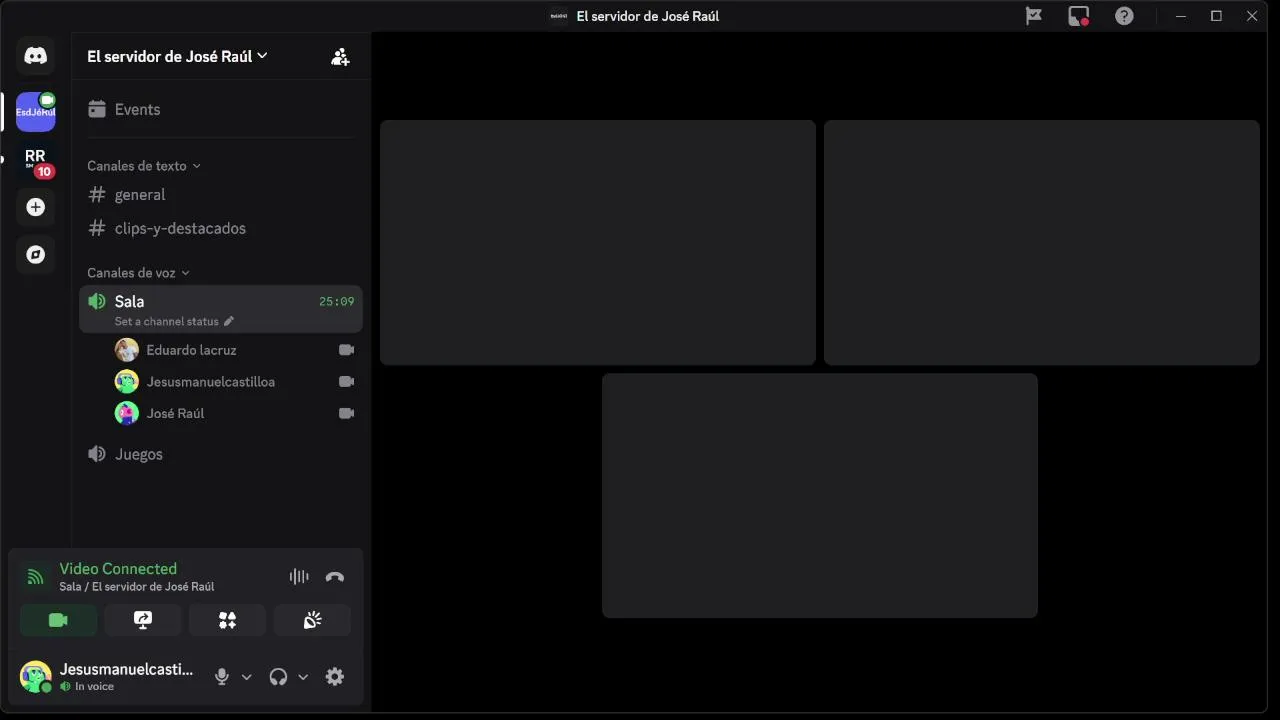
Task: Click the pencil icon beside channel status
Action: 229,322
